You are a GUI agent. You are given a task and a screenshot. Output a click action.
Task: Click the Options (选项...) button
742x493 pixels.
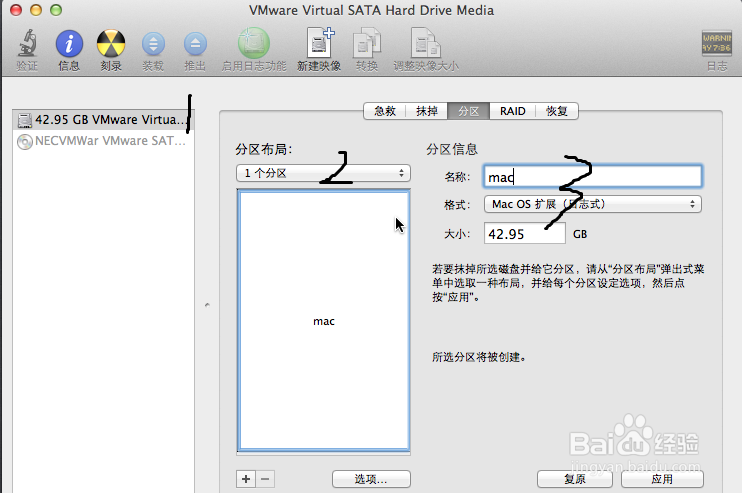371,479
